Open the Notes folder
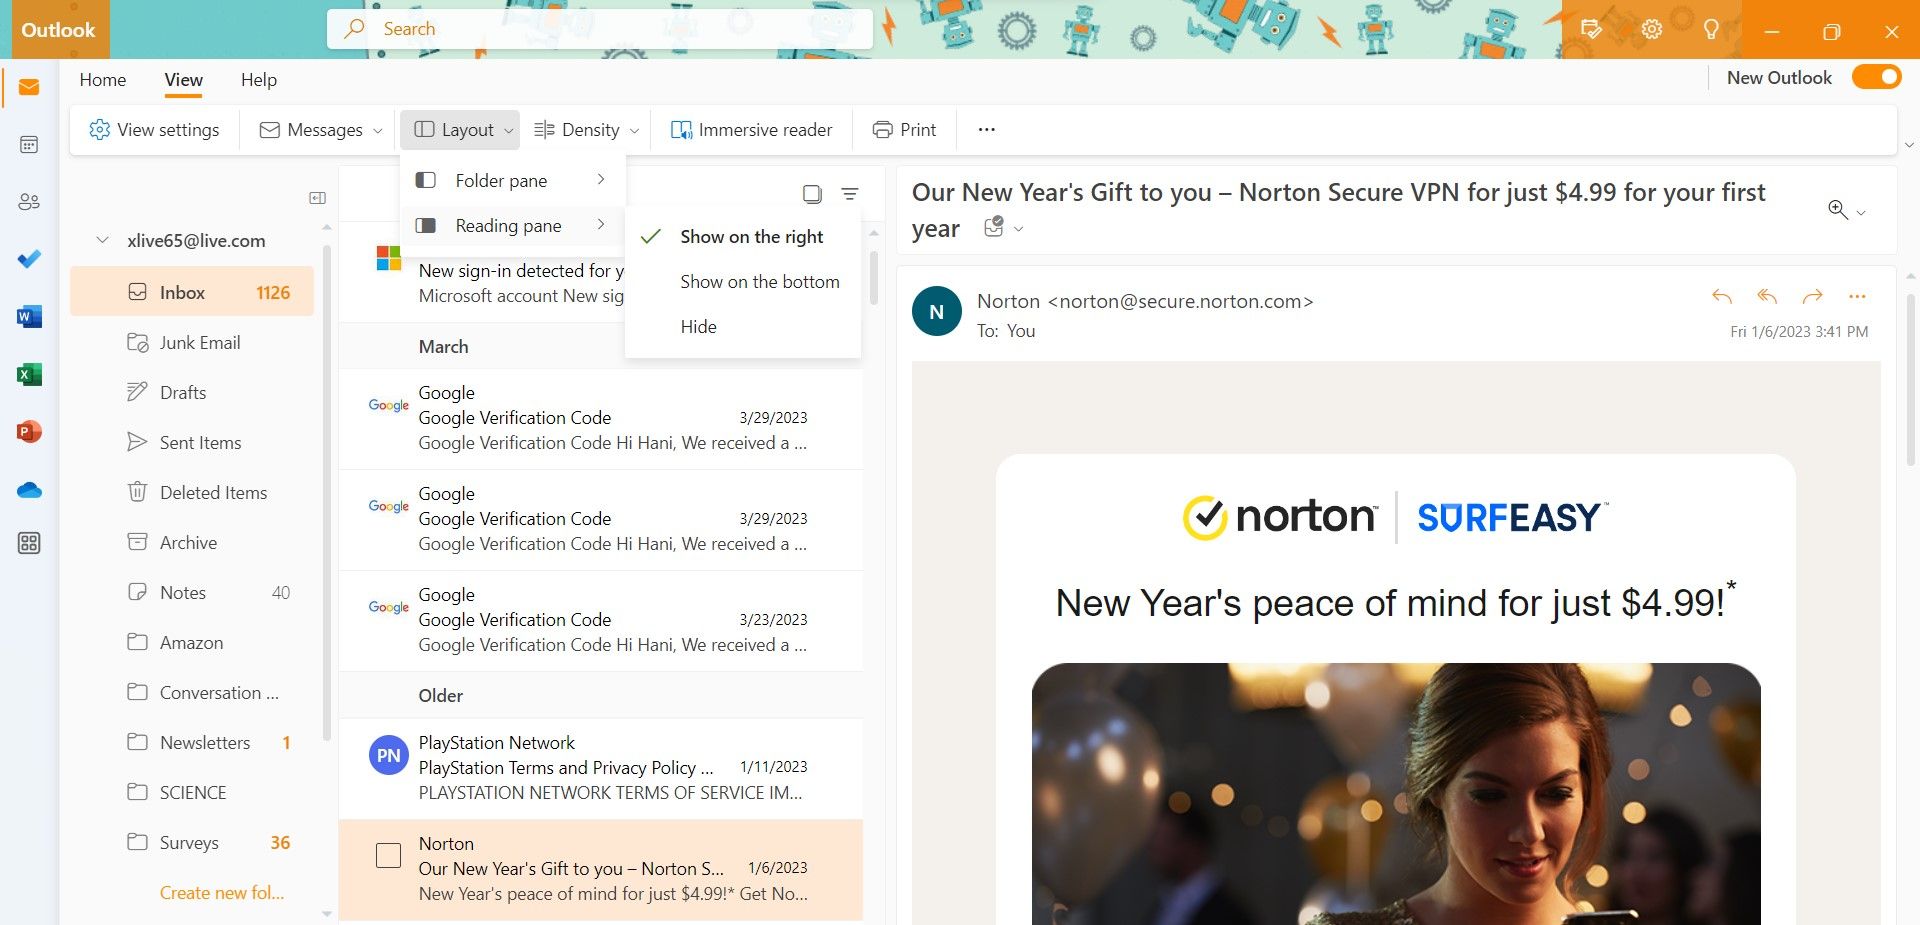Image resolution: width=1920 pixels, height=925 pixels. point(192,592)
